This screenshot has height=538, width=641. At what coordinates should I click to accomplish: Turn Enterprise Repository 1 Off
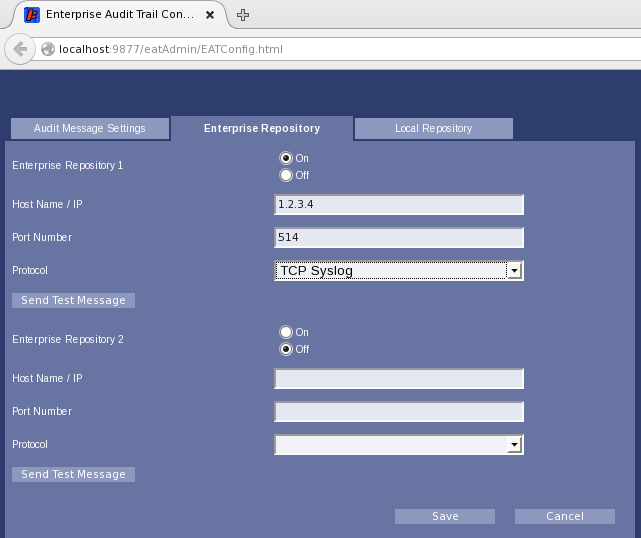[286, 175]
